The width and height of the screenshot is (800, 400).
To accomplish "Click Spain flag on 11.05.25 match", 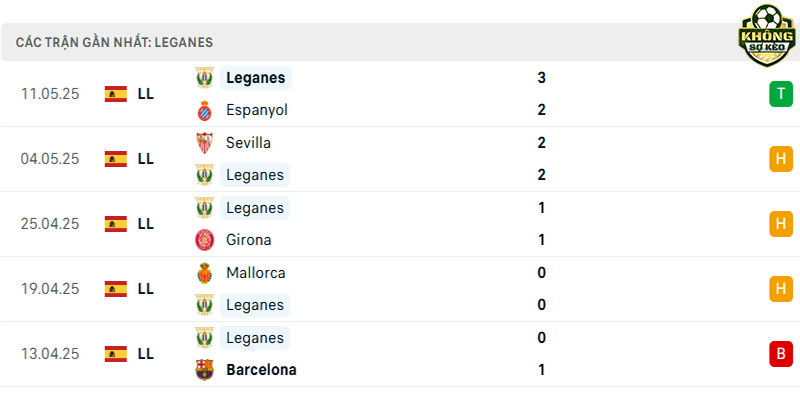I will 116,94.
